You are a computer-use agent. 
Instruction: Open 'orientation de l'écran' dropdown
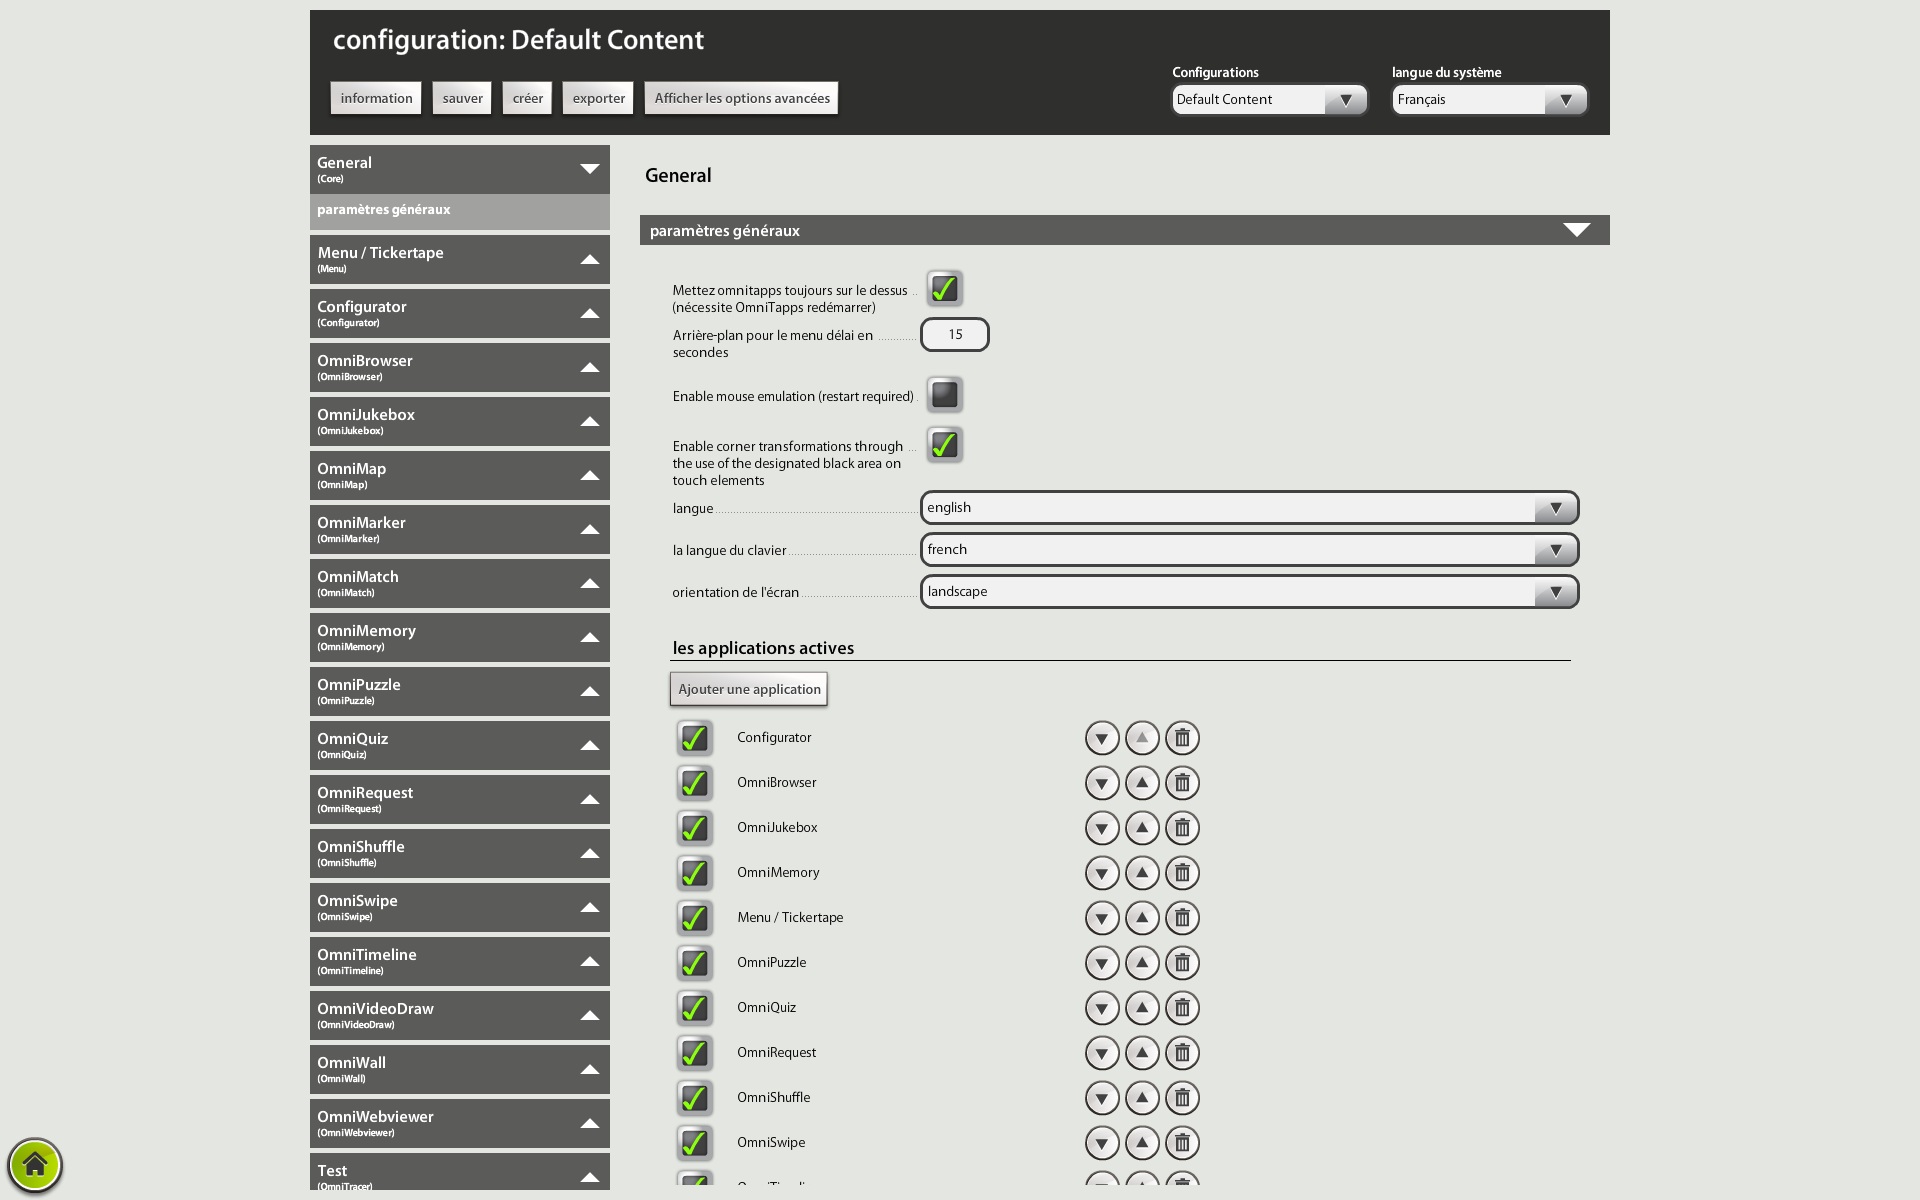[1249, 592]
